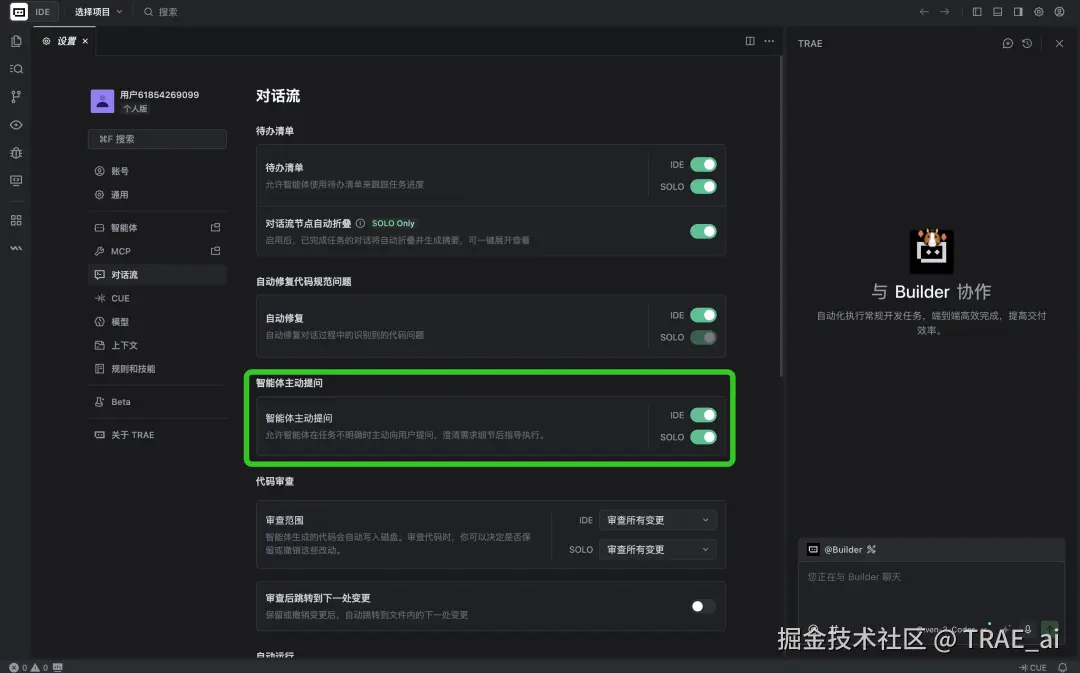Image resolution: width=1080 pixels, height=673 pixels.
Task: Toggle 自动修复 IDE switch
Action: point(703,315)
